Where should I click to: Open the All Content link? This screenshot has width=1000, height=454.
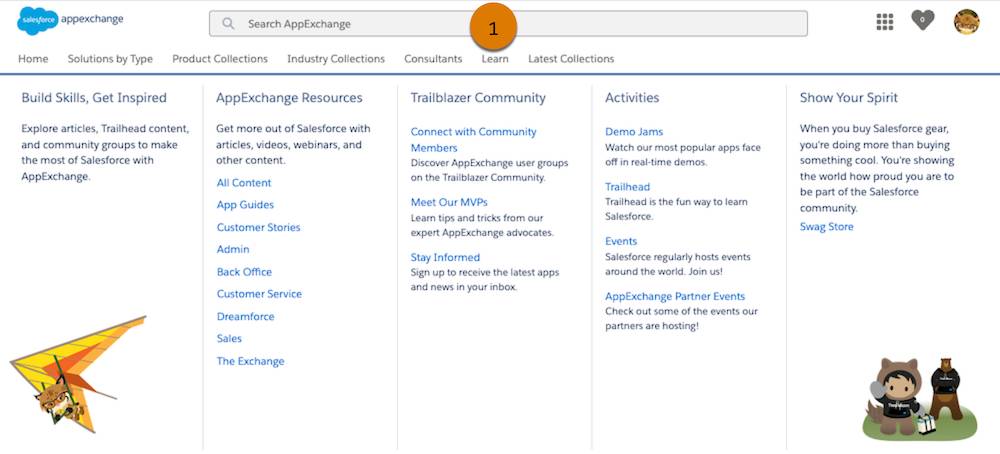tap(244, 182)
